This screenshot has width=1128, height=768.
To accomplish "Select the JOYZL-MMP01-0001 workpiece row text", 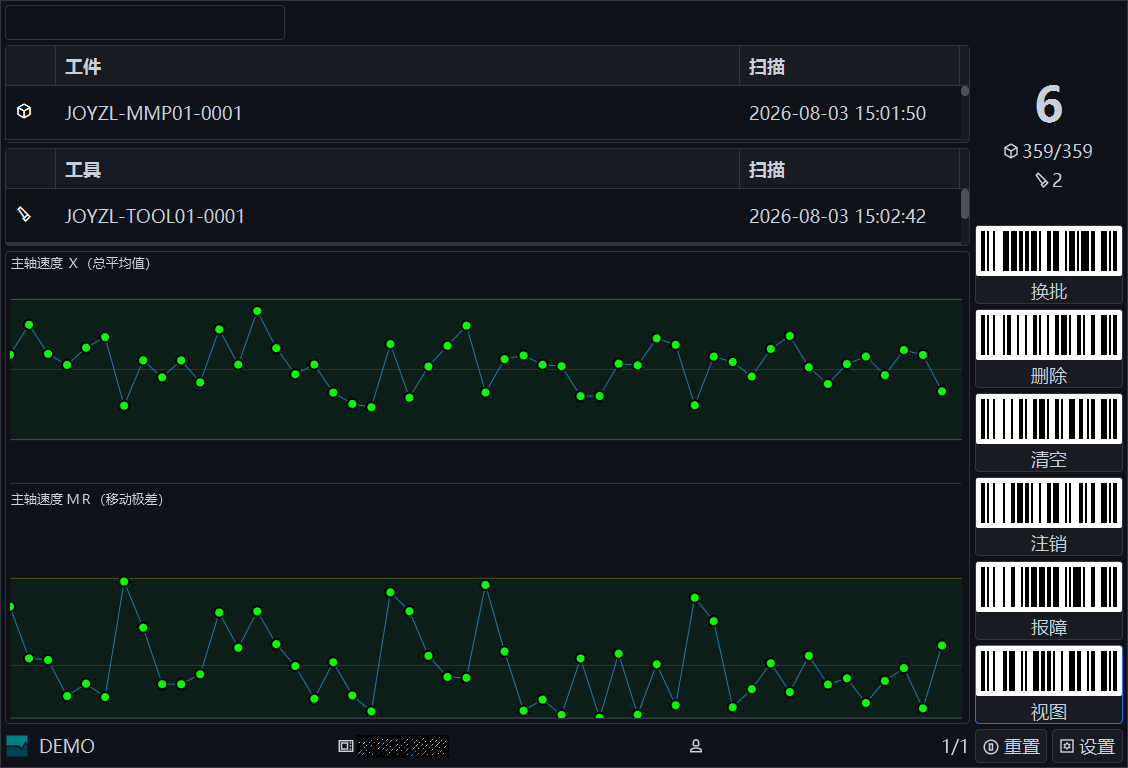I will click(153, 113).
